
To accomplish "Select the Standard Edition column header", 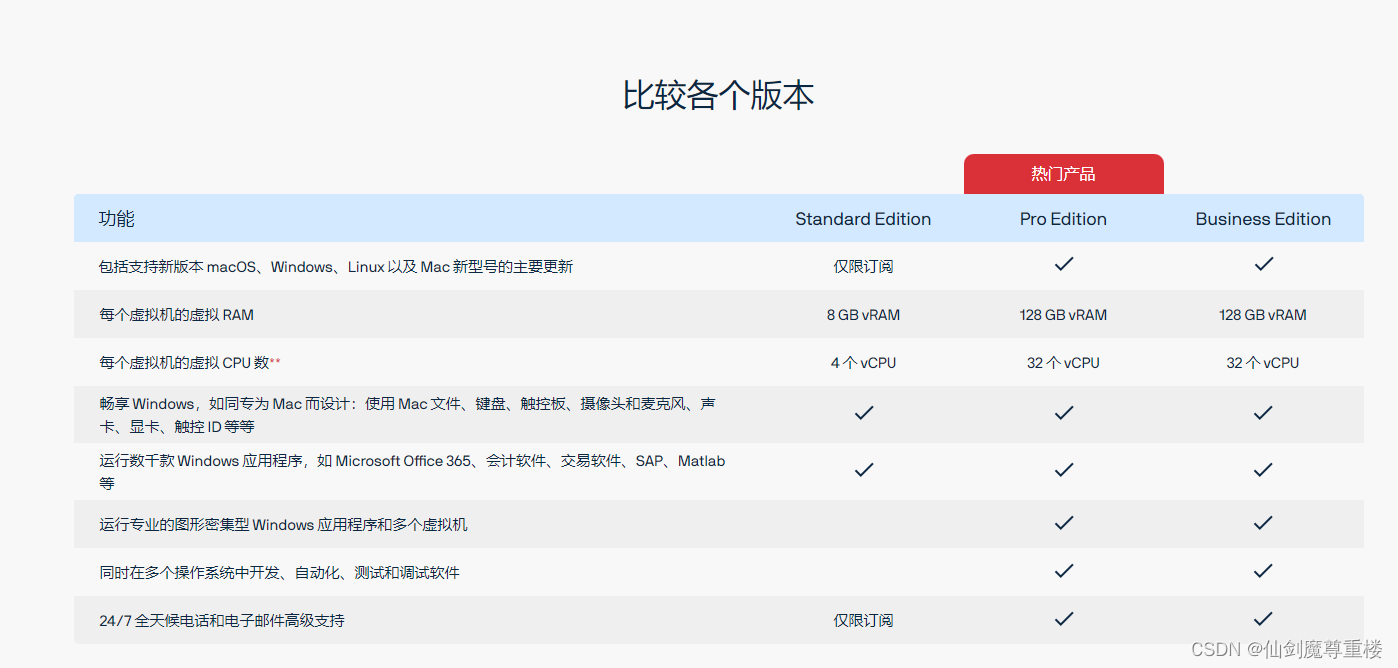I will (x=863, y=219).
